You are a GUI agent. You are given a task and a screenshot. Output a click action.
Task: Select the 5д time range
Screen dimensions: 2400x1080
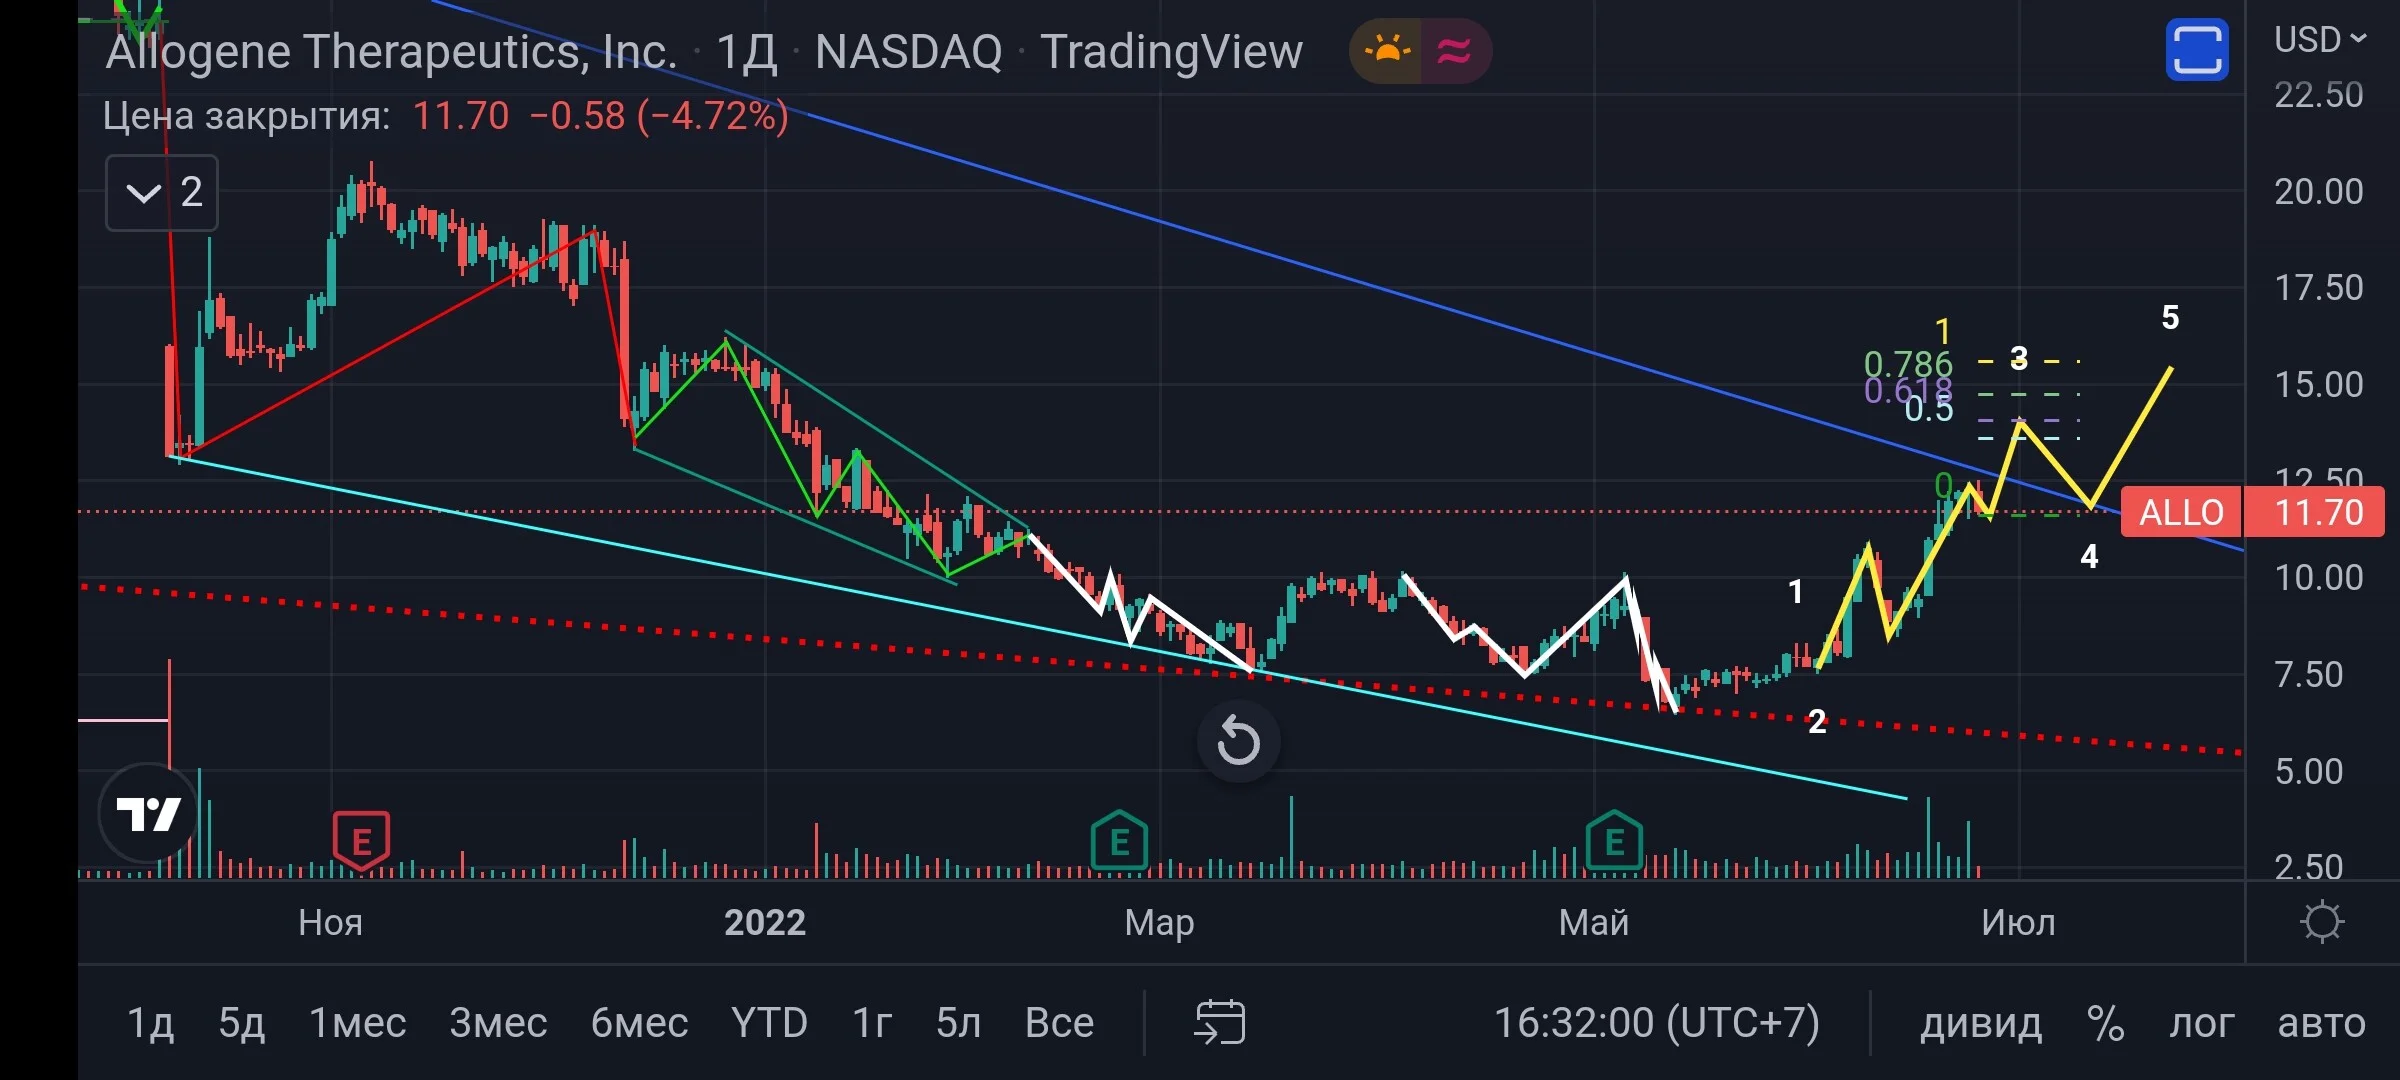pos(242,1023)
